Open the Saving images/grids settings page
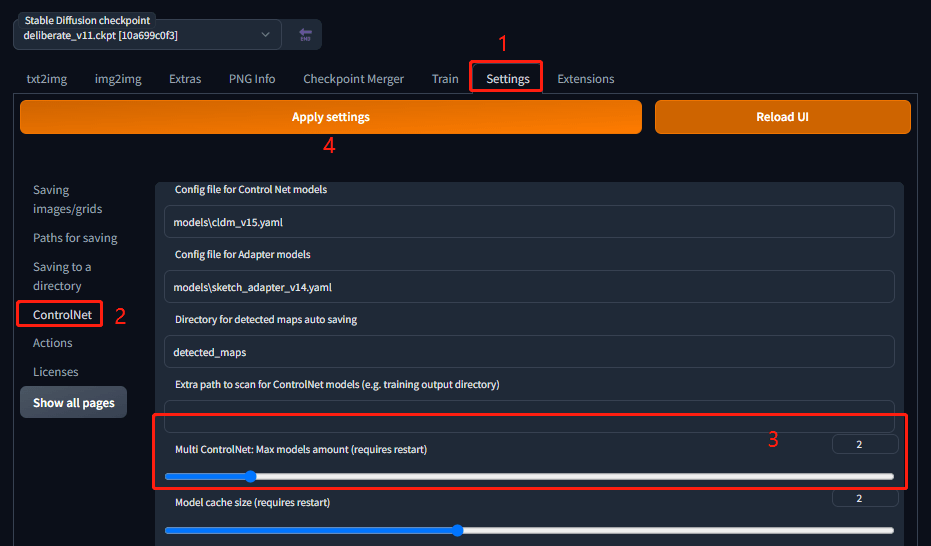Viewport: 931px width, 546px height. coord(68,199)
